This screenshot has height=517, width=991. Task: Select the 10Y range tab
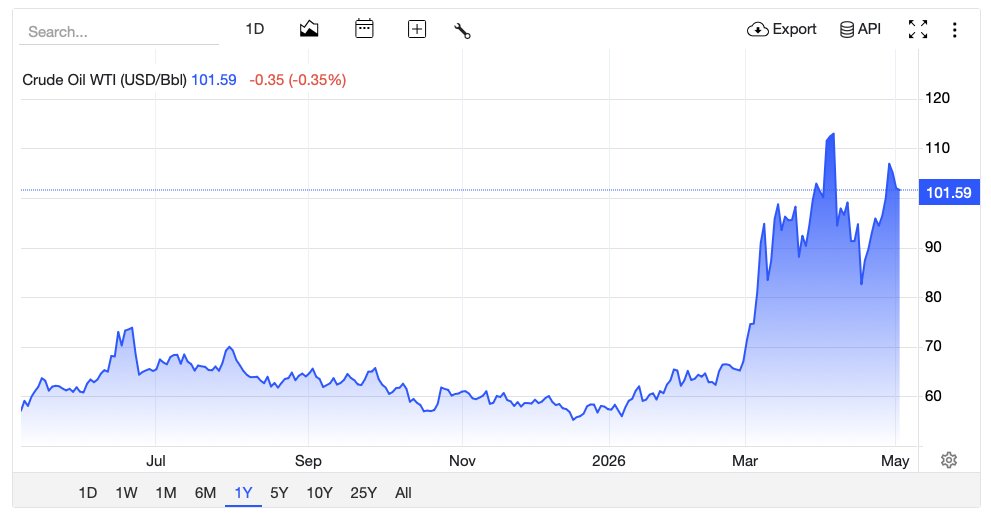click(319, 493)
